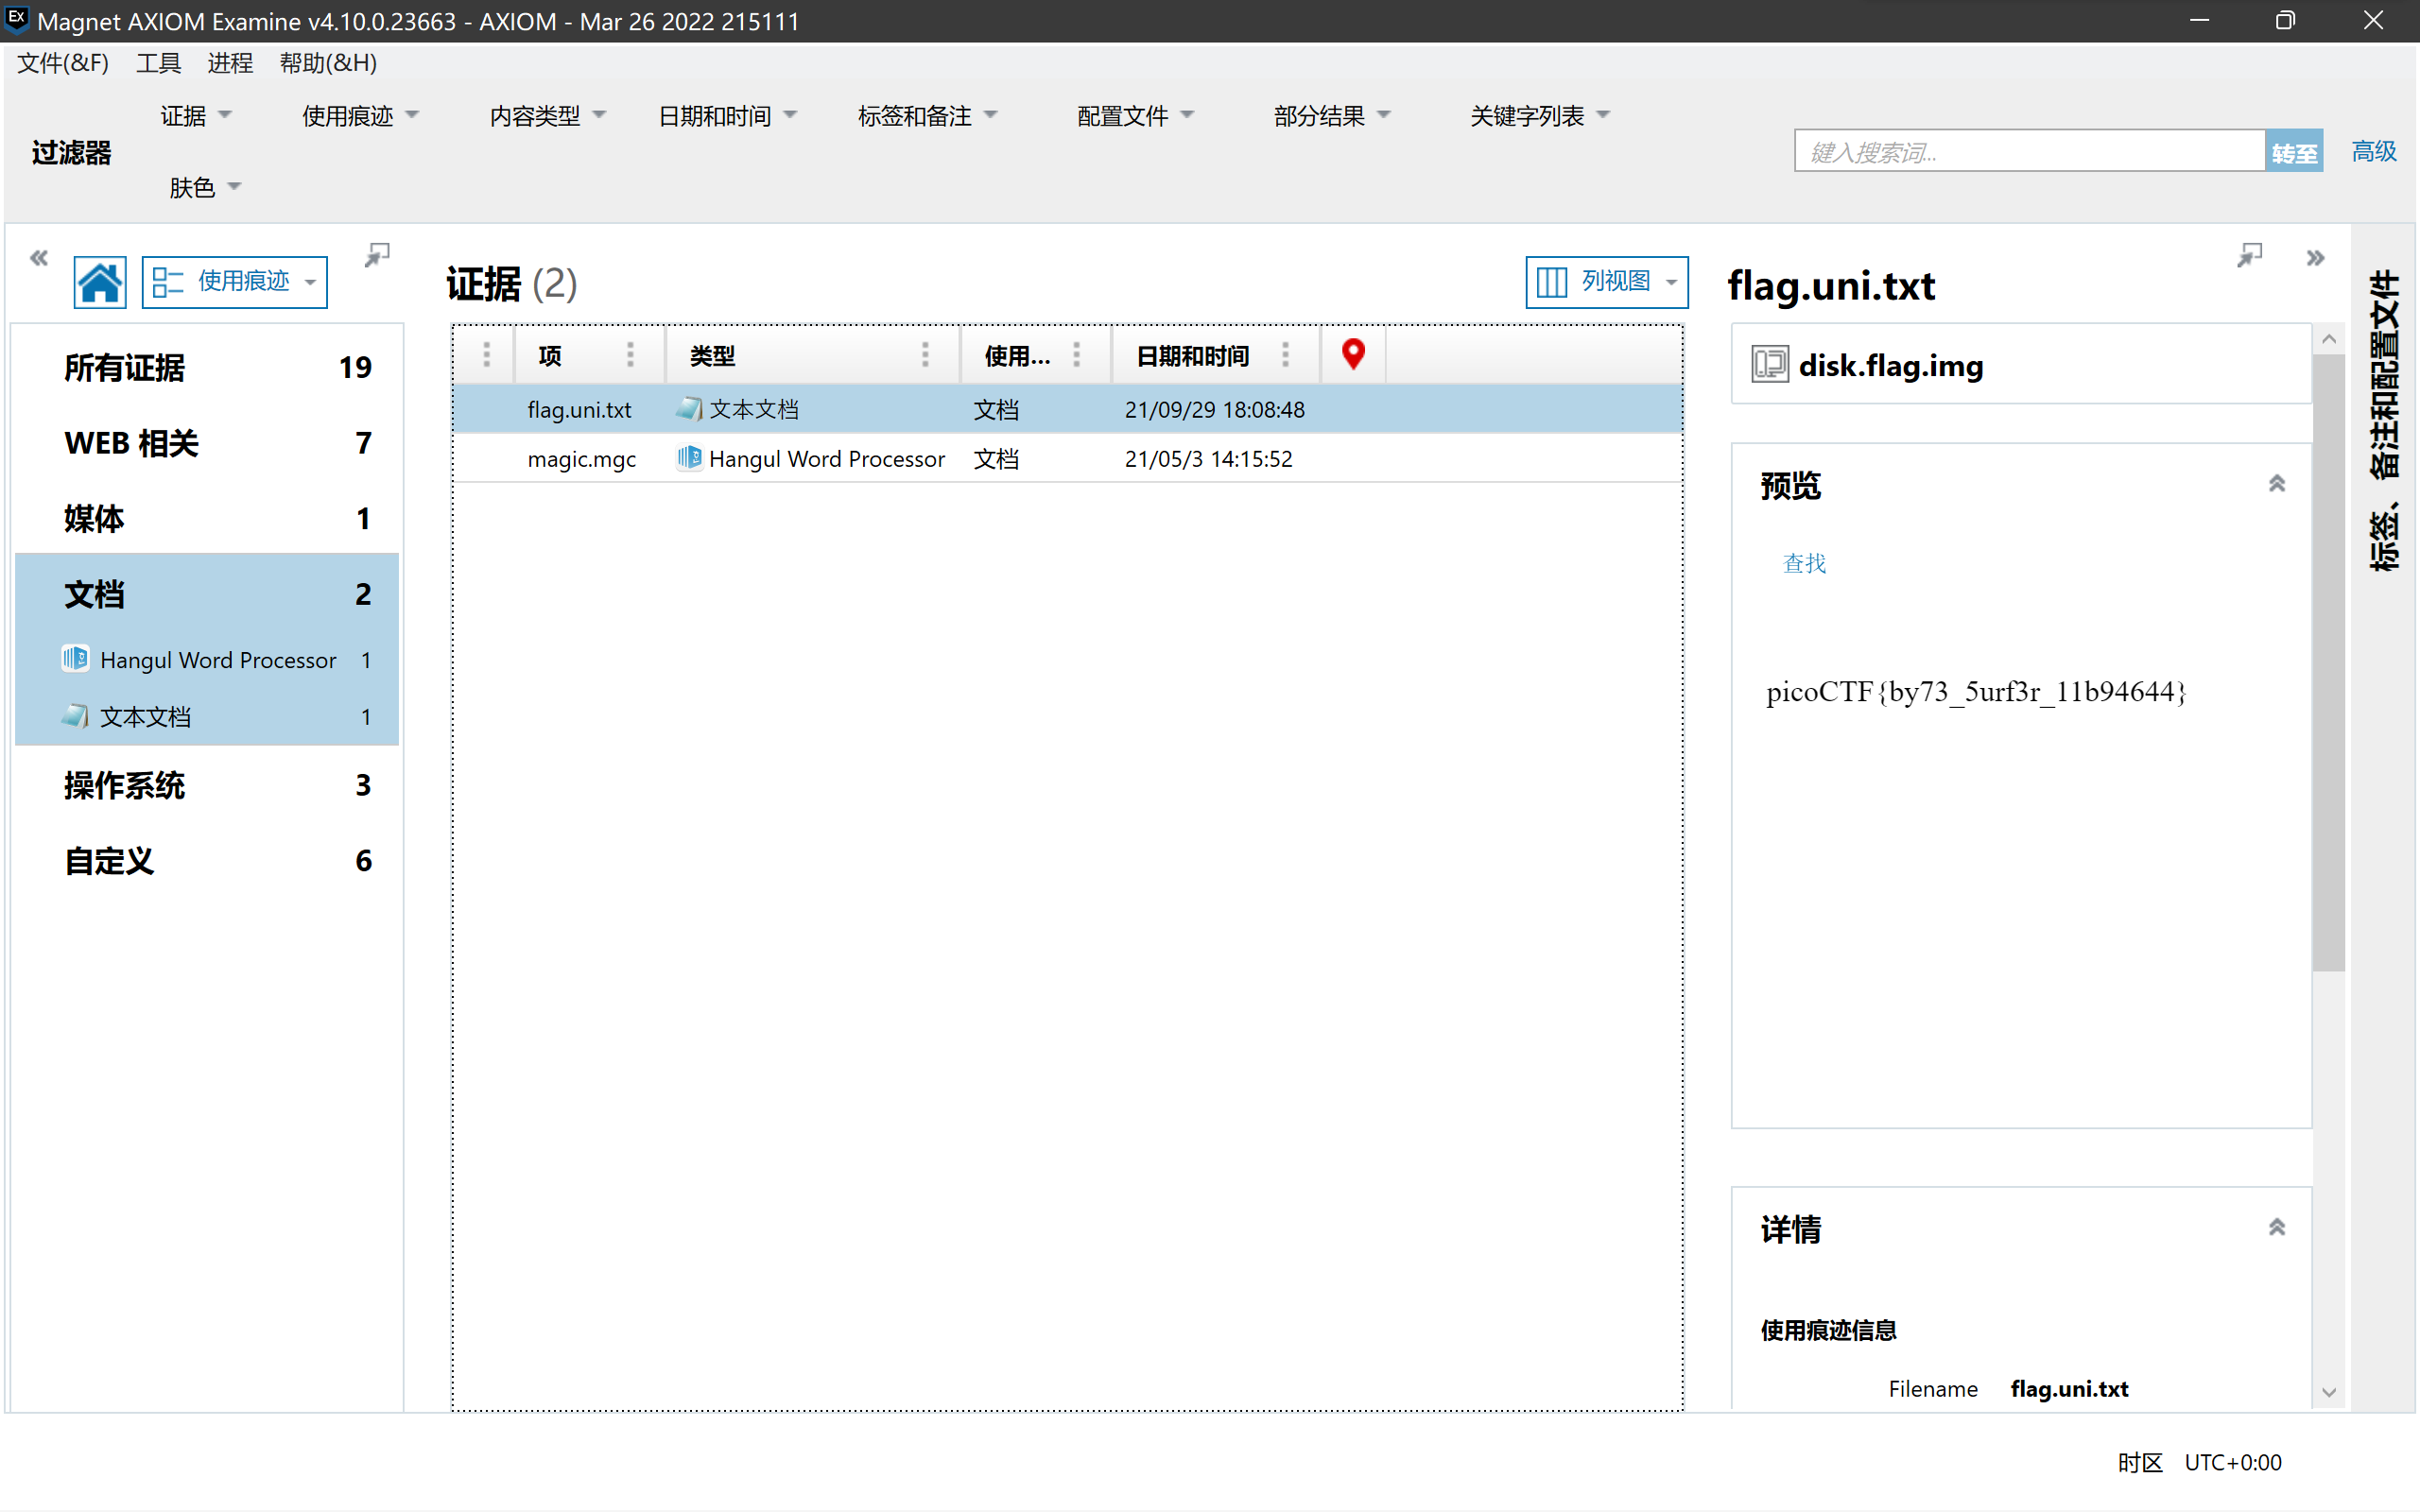2420x1512 pixels.
Task: Collapse the left navigation panel with « arrow
Action: pyautogui.click(x=38, y=257)
